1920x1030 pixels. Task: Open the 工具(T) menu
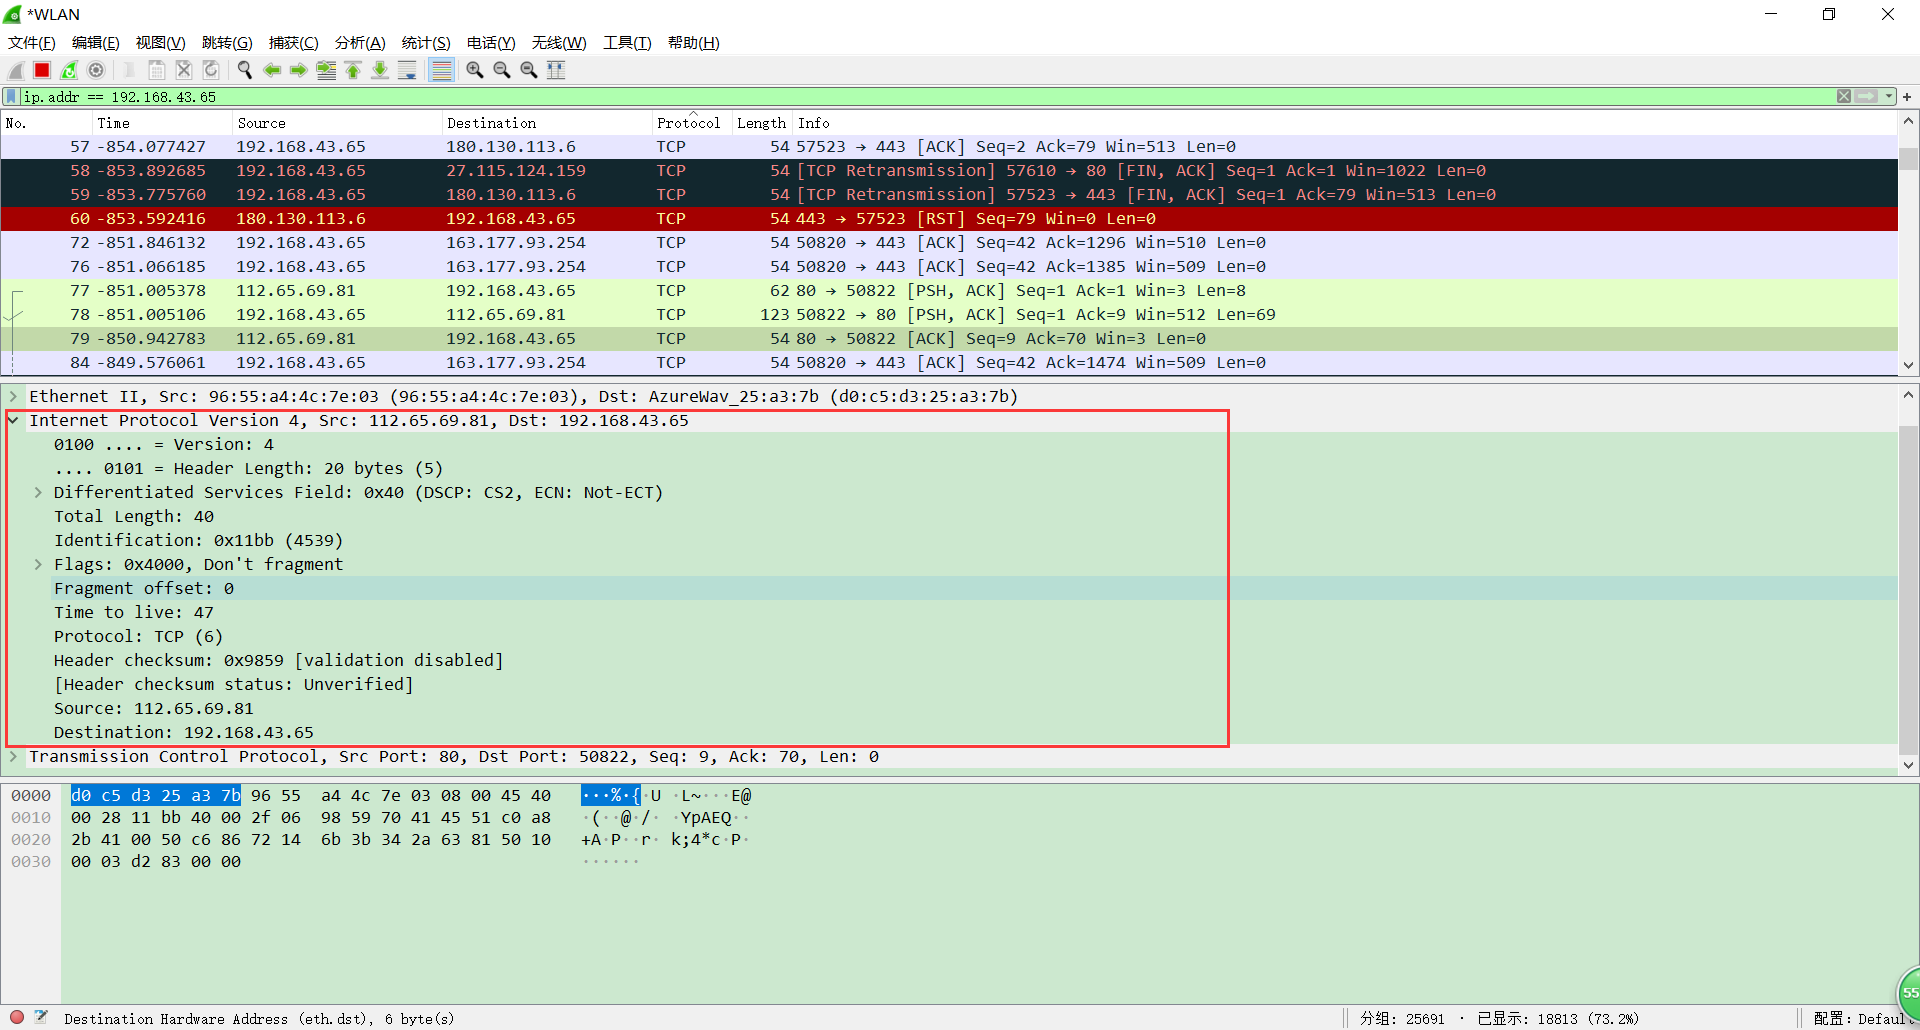pos(627,43)
